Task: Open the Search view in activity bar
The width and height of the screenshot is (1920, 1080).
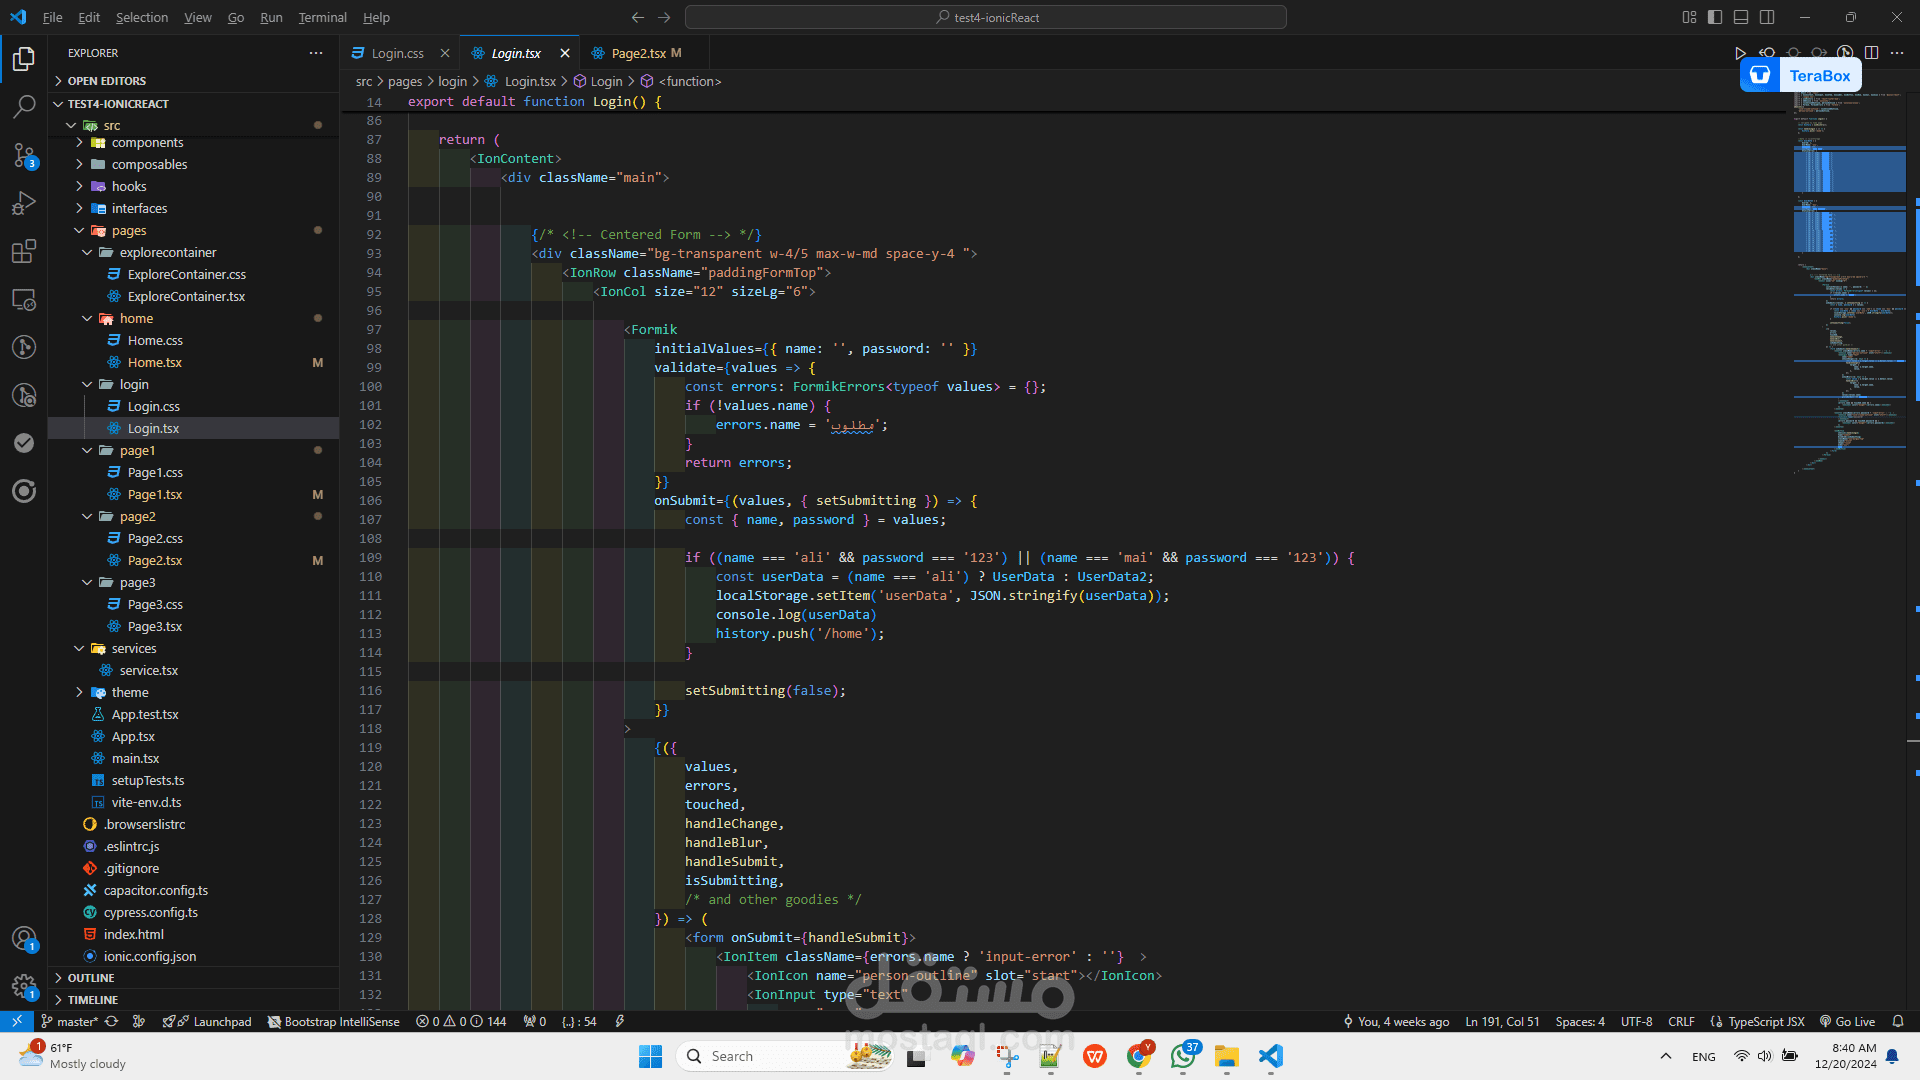Action: [24, 106]
